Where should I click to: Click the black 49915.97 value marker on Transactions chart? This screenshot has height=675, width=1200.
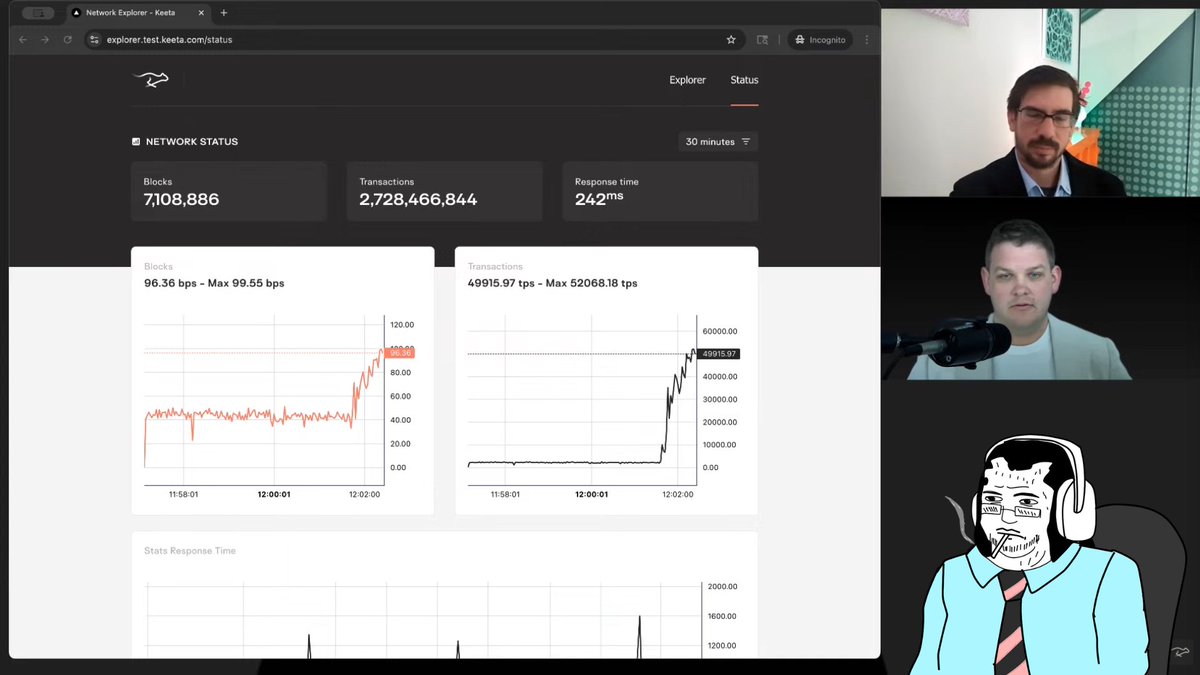[x=719, y=354]
